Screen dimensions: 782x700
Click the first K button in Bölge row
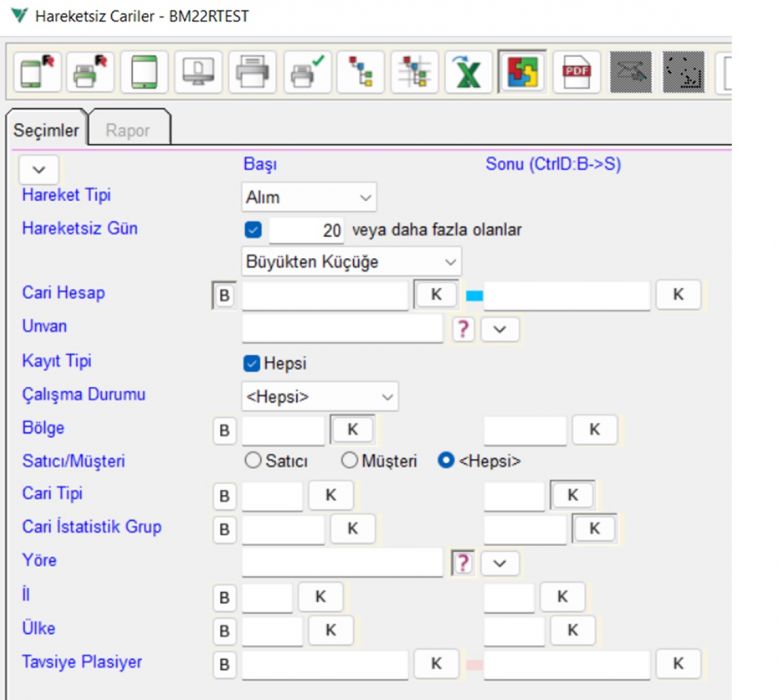(351, 429)
